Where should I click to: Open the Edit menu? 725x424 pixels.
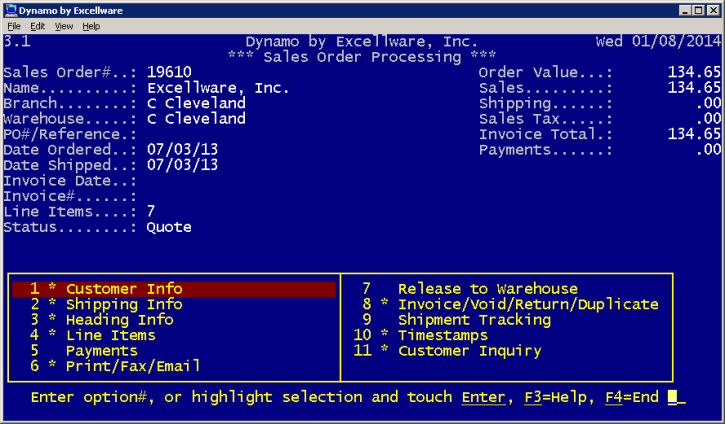[37, 26]
